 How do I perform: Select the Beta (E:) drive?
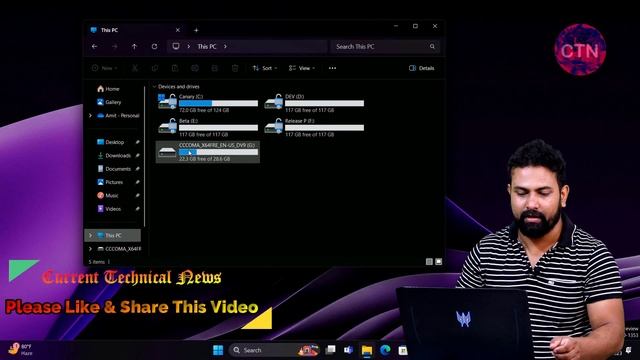208,127
